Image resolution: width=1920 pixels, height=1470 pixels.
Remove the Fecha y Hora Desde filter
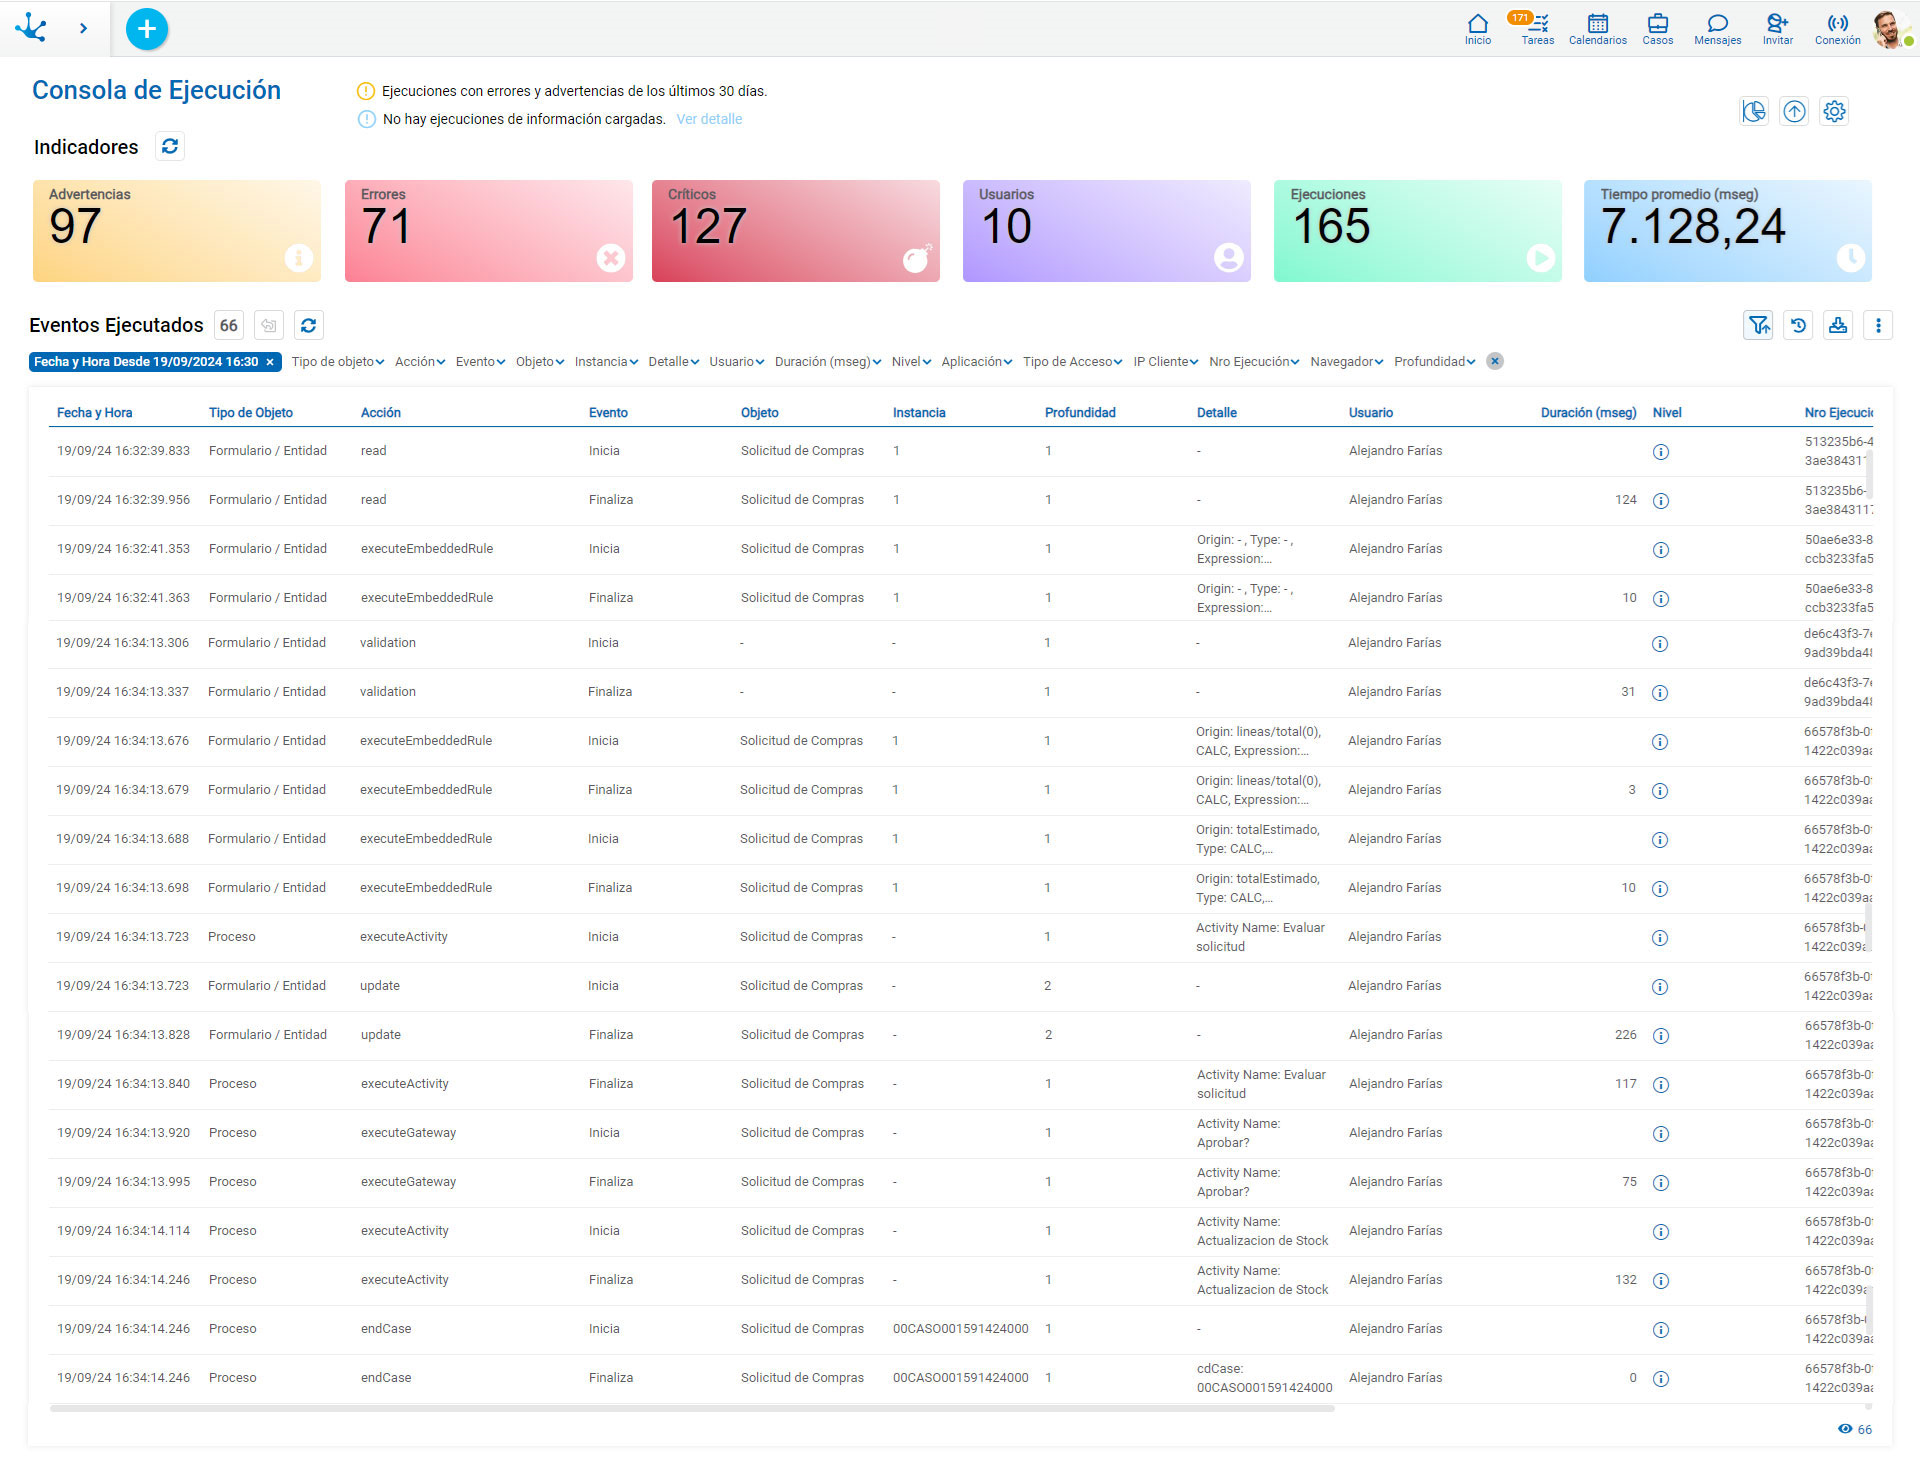pos(270,362)
